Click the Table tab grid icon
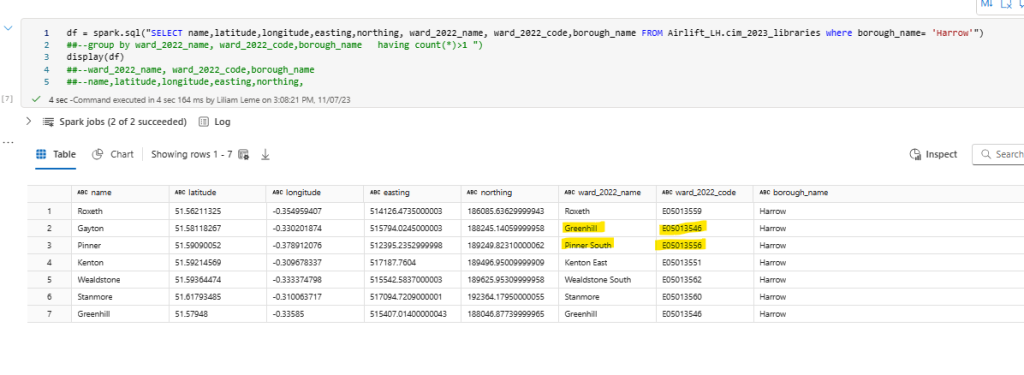 [x=41, y=154]
